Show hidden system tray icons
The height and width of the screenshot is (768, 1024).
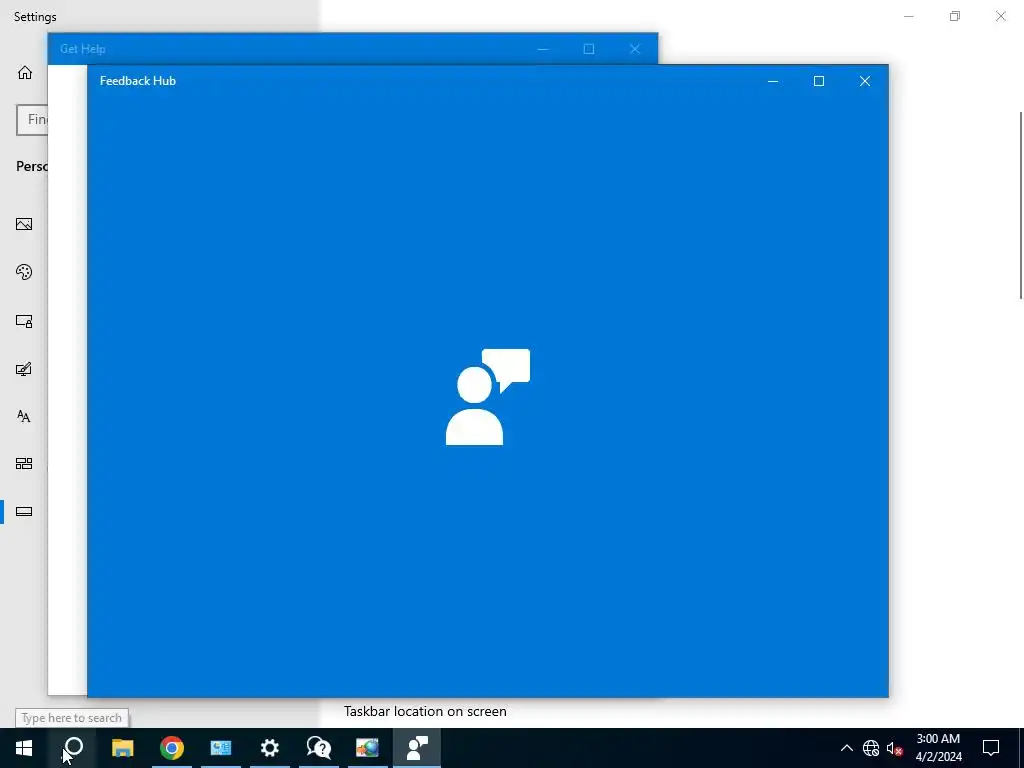point(846,748)
